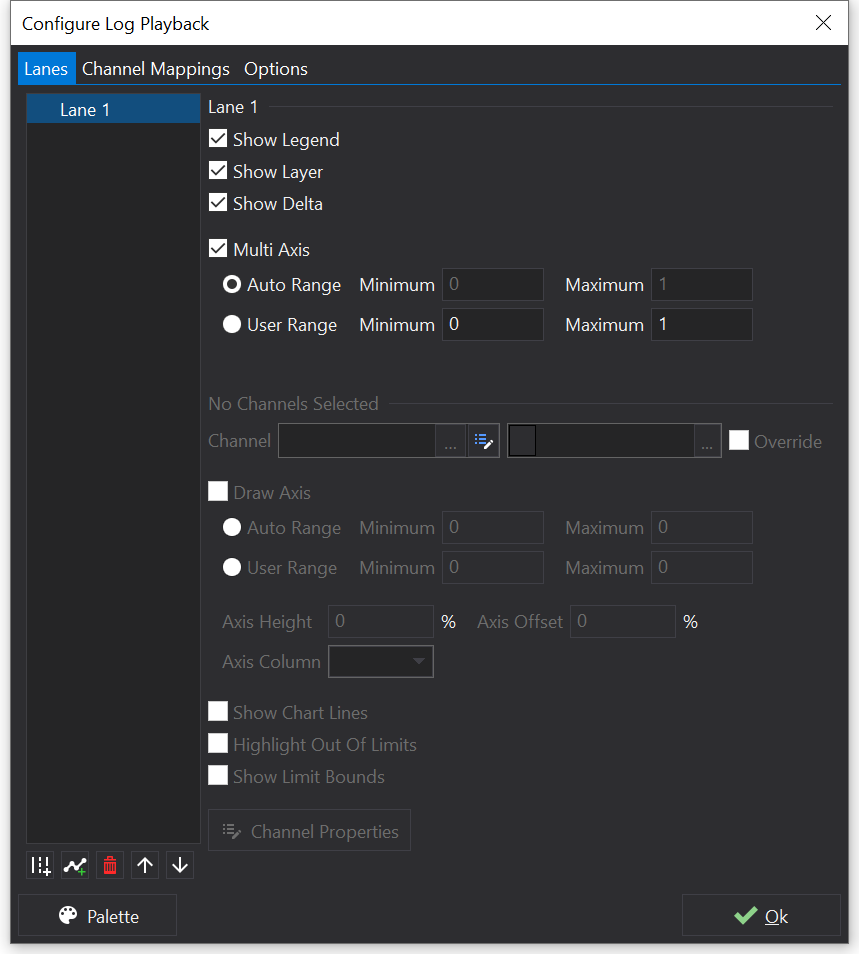The width and height of the screenshot is (859, 954).
Task: Move the lane up with the up arrow
Action: click(x=145, y=866)
